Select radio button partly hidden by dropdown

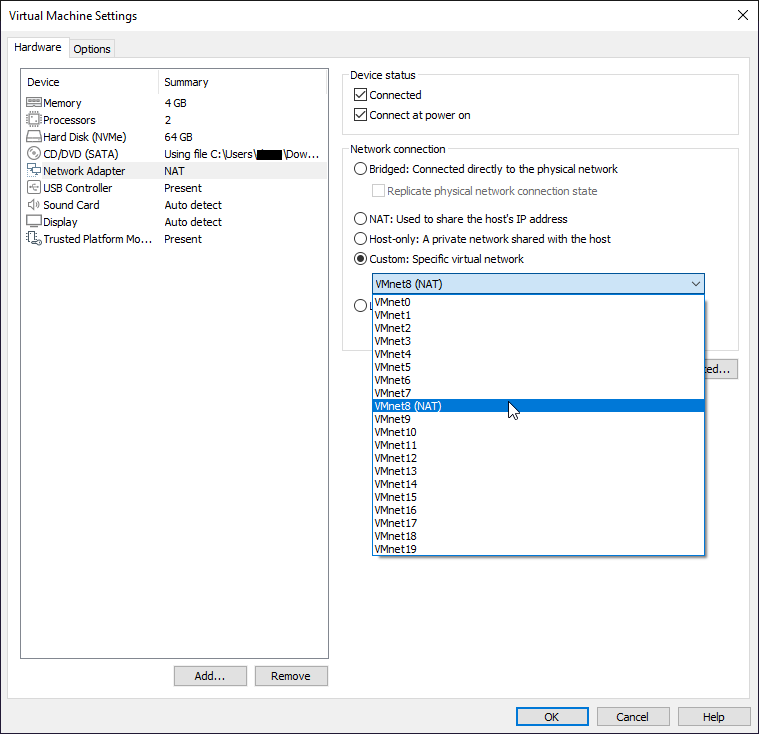(360, 306)
